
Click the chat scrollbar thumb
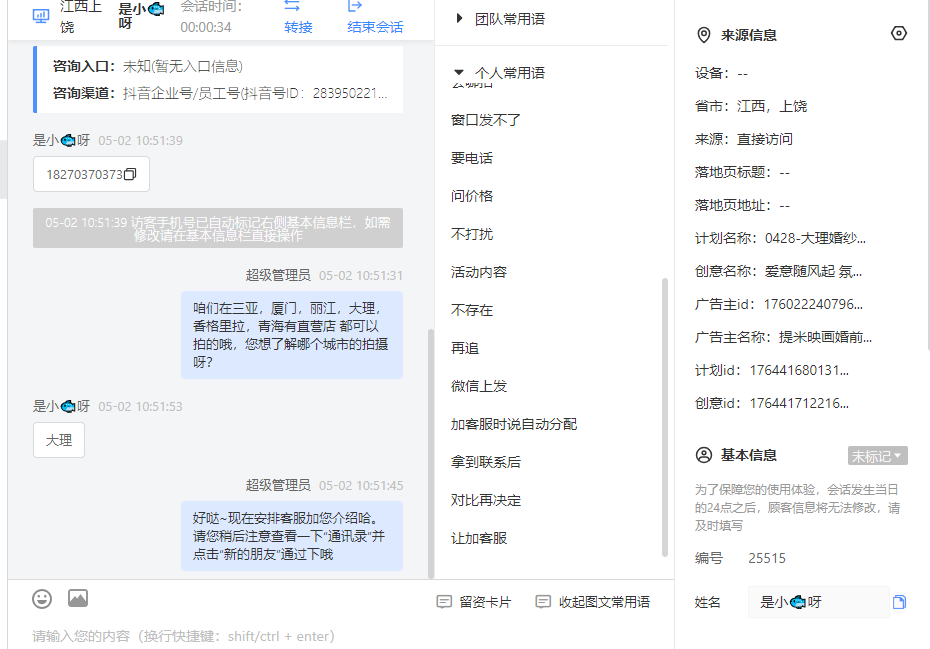tap(431, 453)
